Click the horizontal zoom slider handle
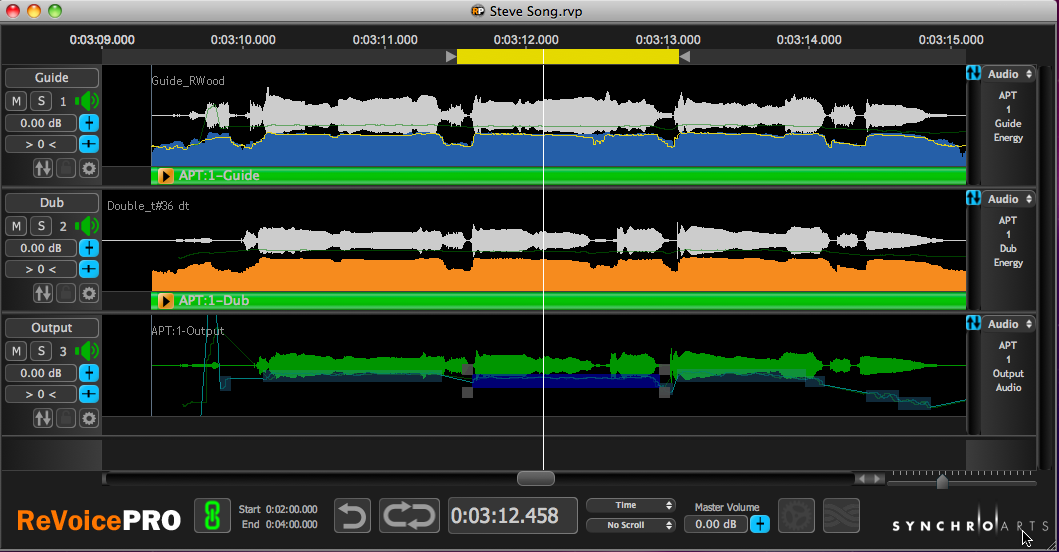 [x=942, y=483]
